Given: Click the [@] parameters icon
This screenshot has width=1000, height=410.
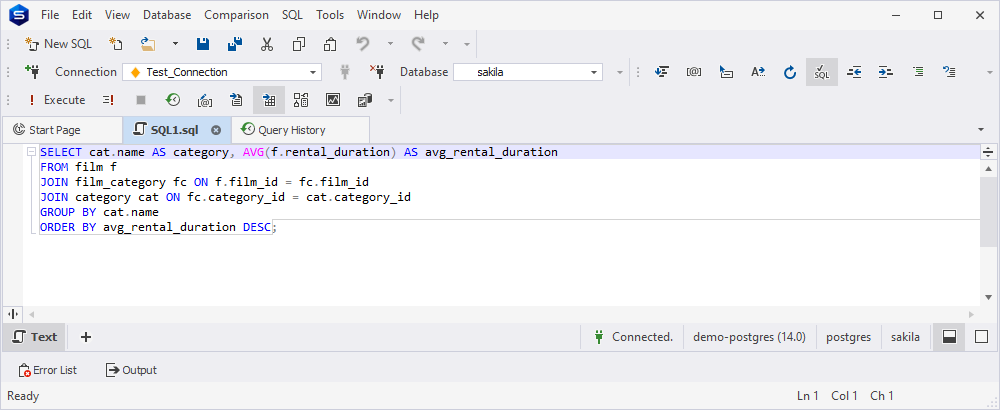Looking at the screenshot, I should pos(694,72).
